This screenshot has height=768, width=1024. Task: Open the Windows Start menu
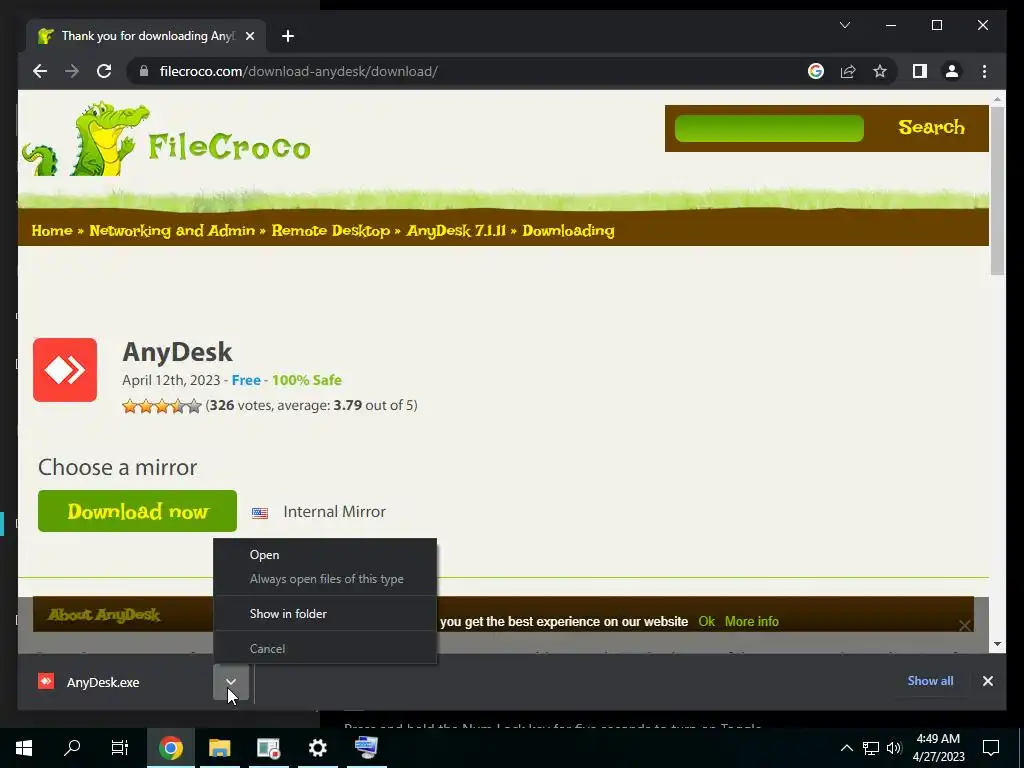pyautogui.click(x=24, y=748)
